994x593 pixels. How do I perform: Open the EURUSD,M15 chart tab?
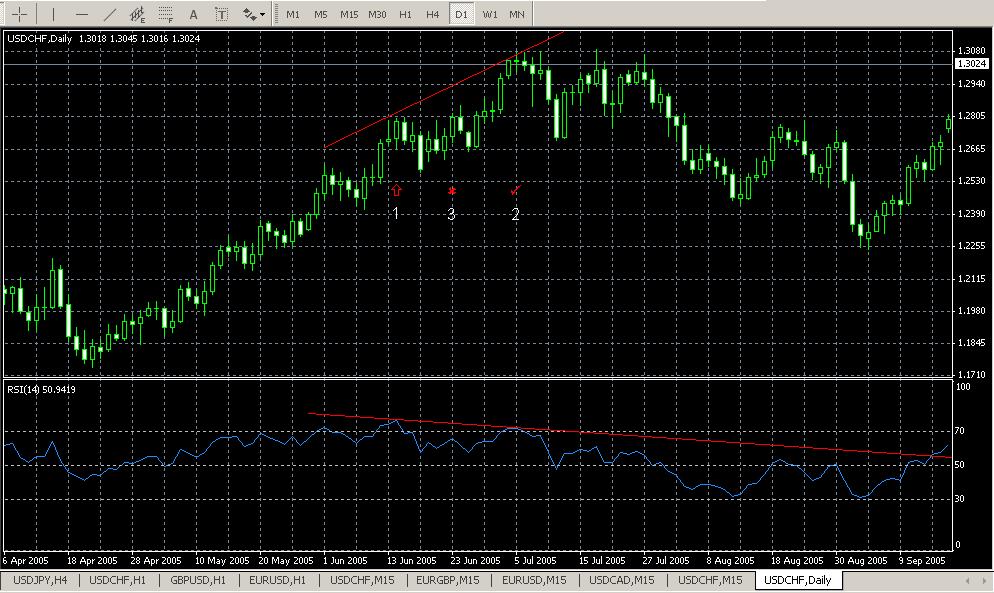[x=534, y=580]
